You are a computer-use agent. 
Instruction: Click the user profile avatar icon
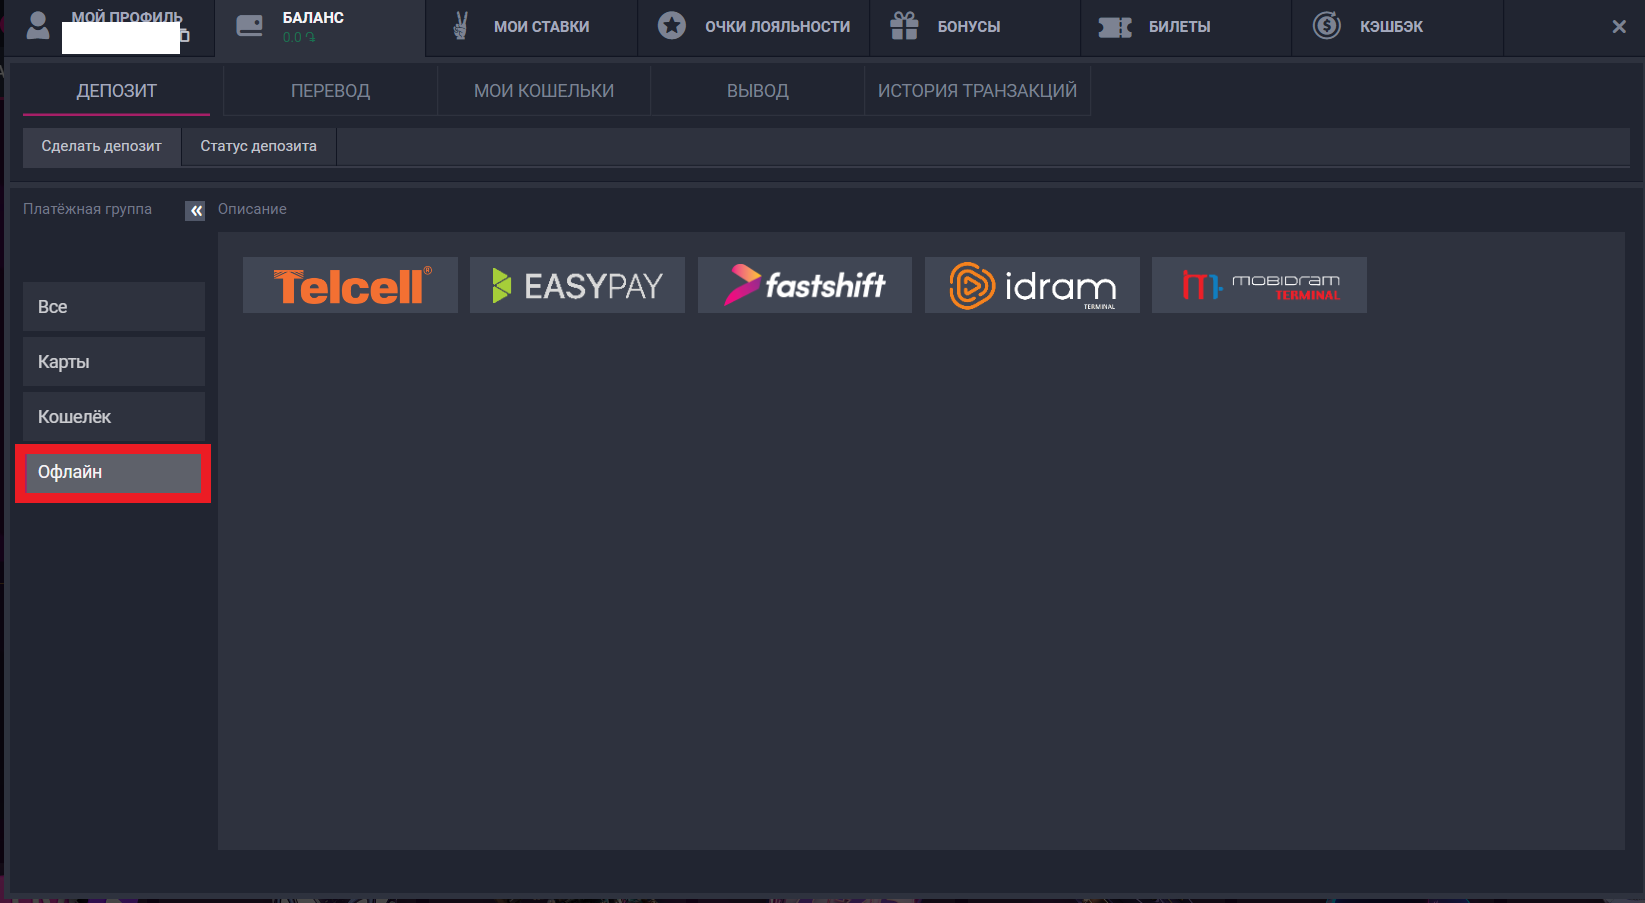[38, 25]
